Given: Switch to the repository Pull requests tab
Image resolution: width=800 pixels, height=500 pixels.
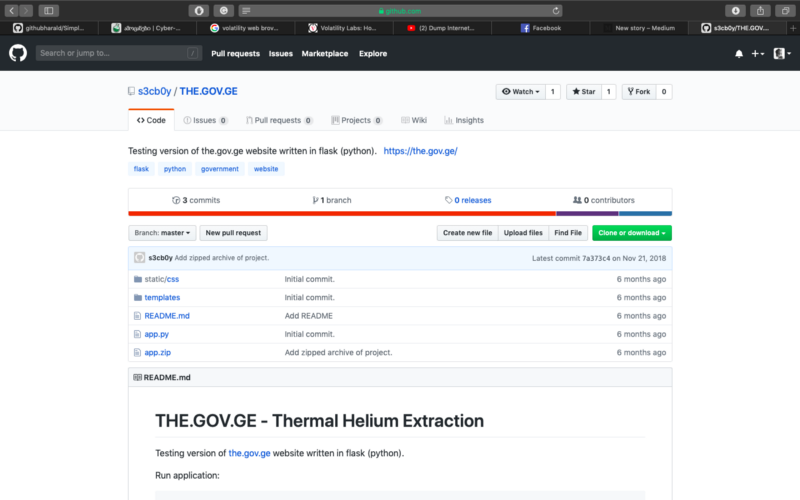Looking at the screenshot, I should click(279, 120).
